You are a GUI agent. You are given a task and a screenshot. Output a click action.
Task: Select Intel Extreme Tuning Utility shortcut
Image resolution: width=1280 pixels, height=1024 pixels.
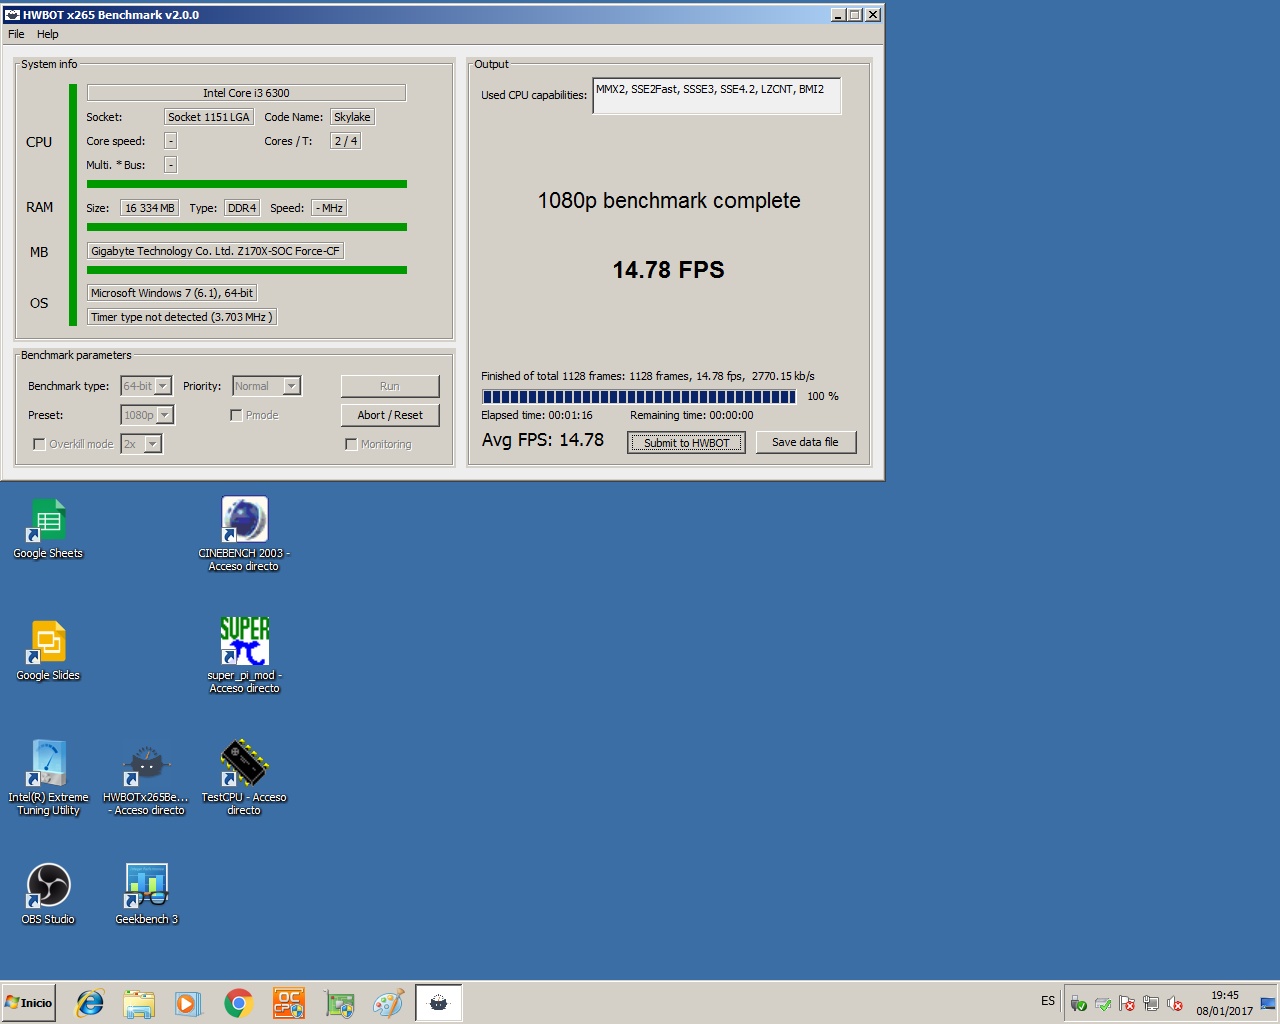48,778
